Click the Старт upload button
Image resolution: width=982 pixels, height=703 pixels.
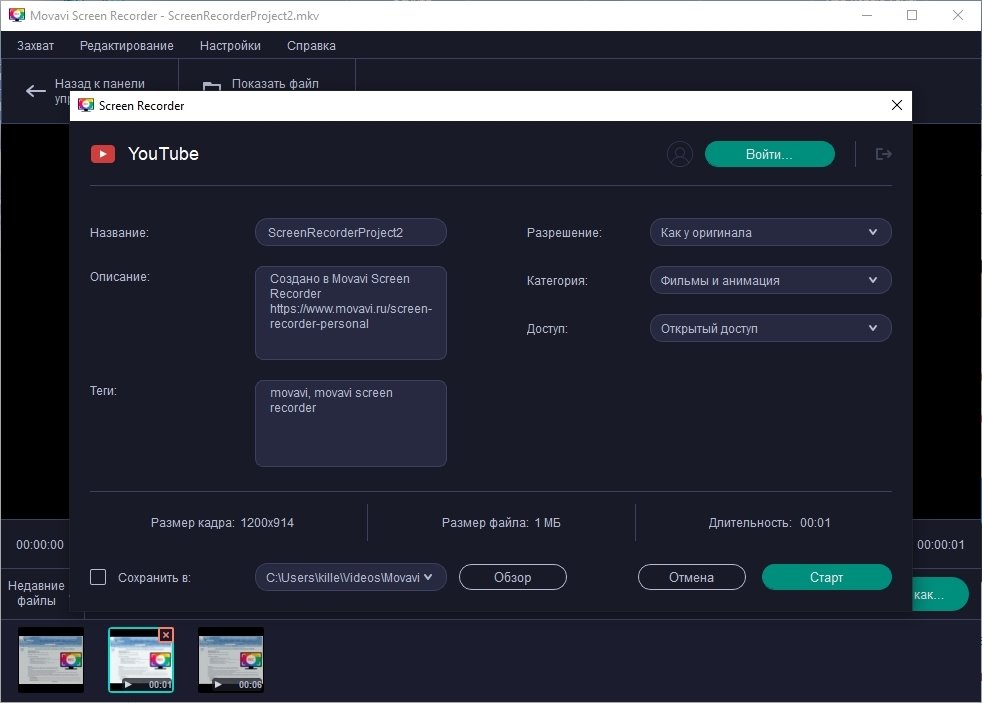click(x=826, y=577)
